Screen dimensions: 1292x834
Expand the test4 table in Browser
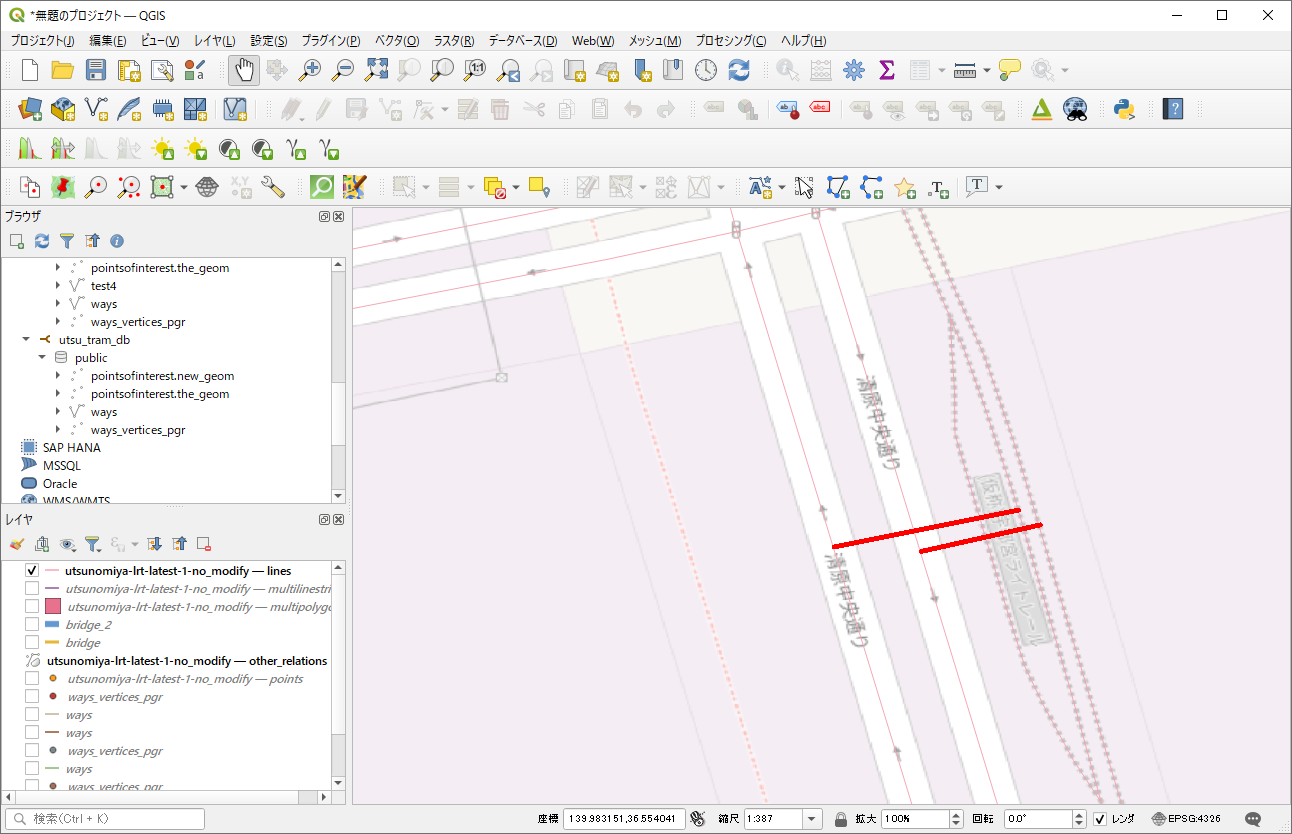pos(58,286)
